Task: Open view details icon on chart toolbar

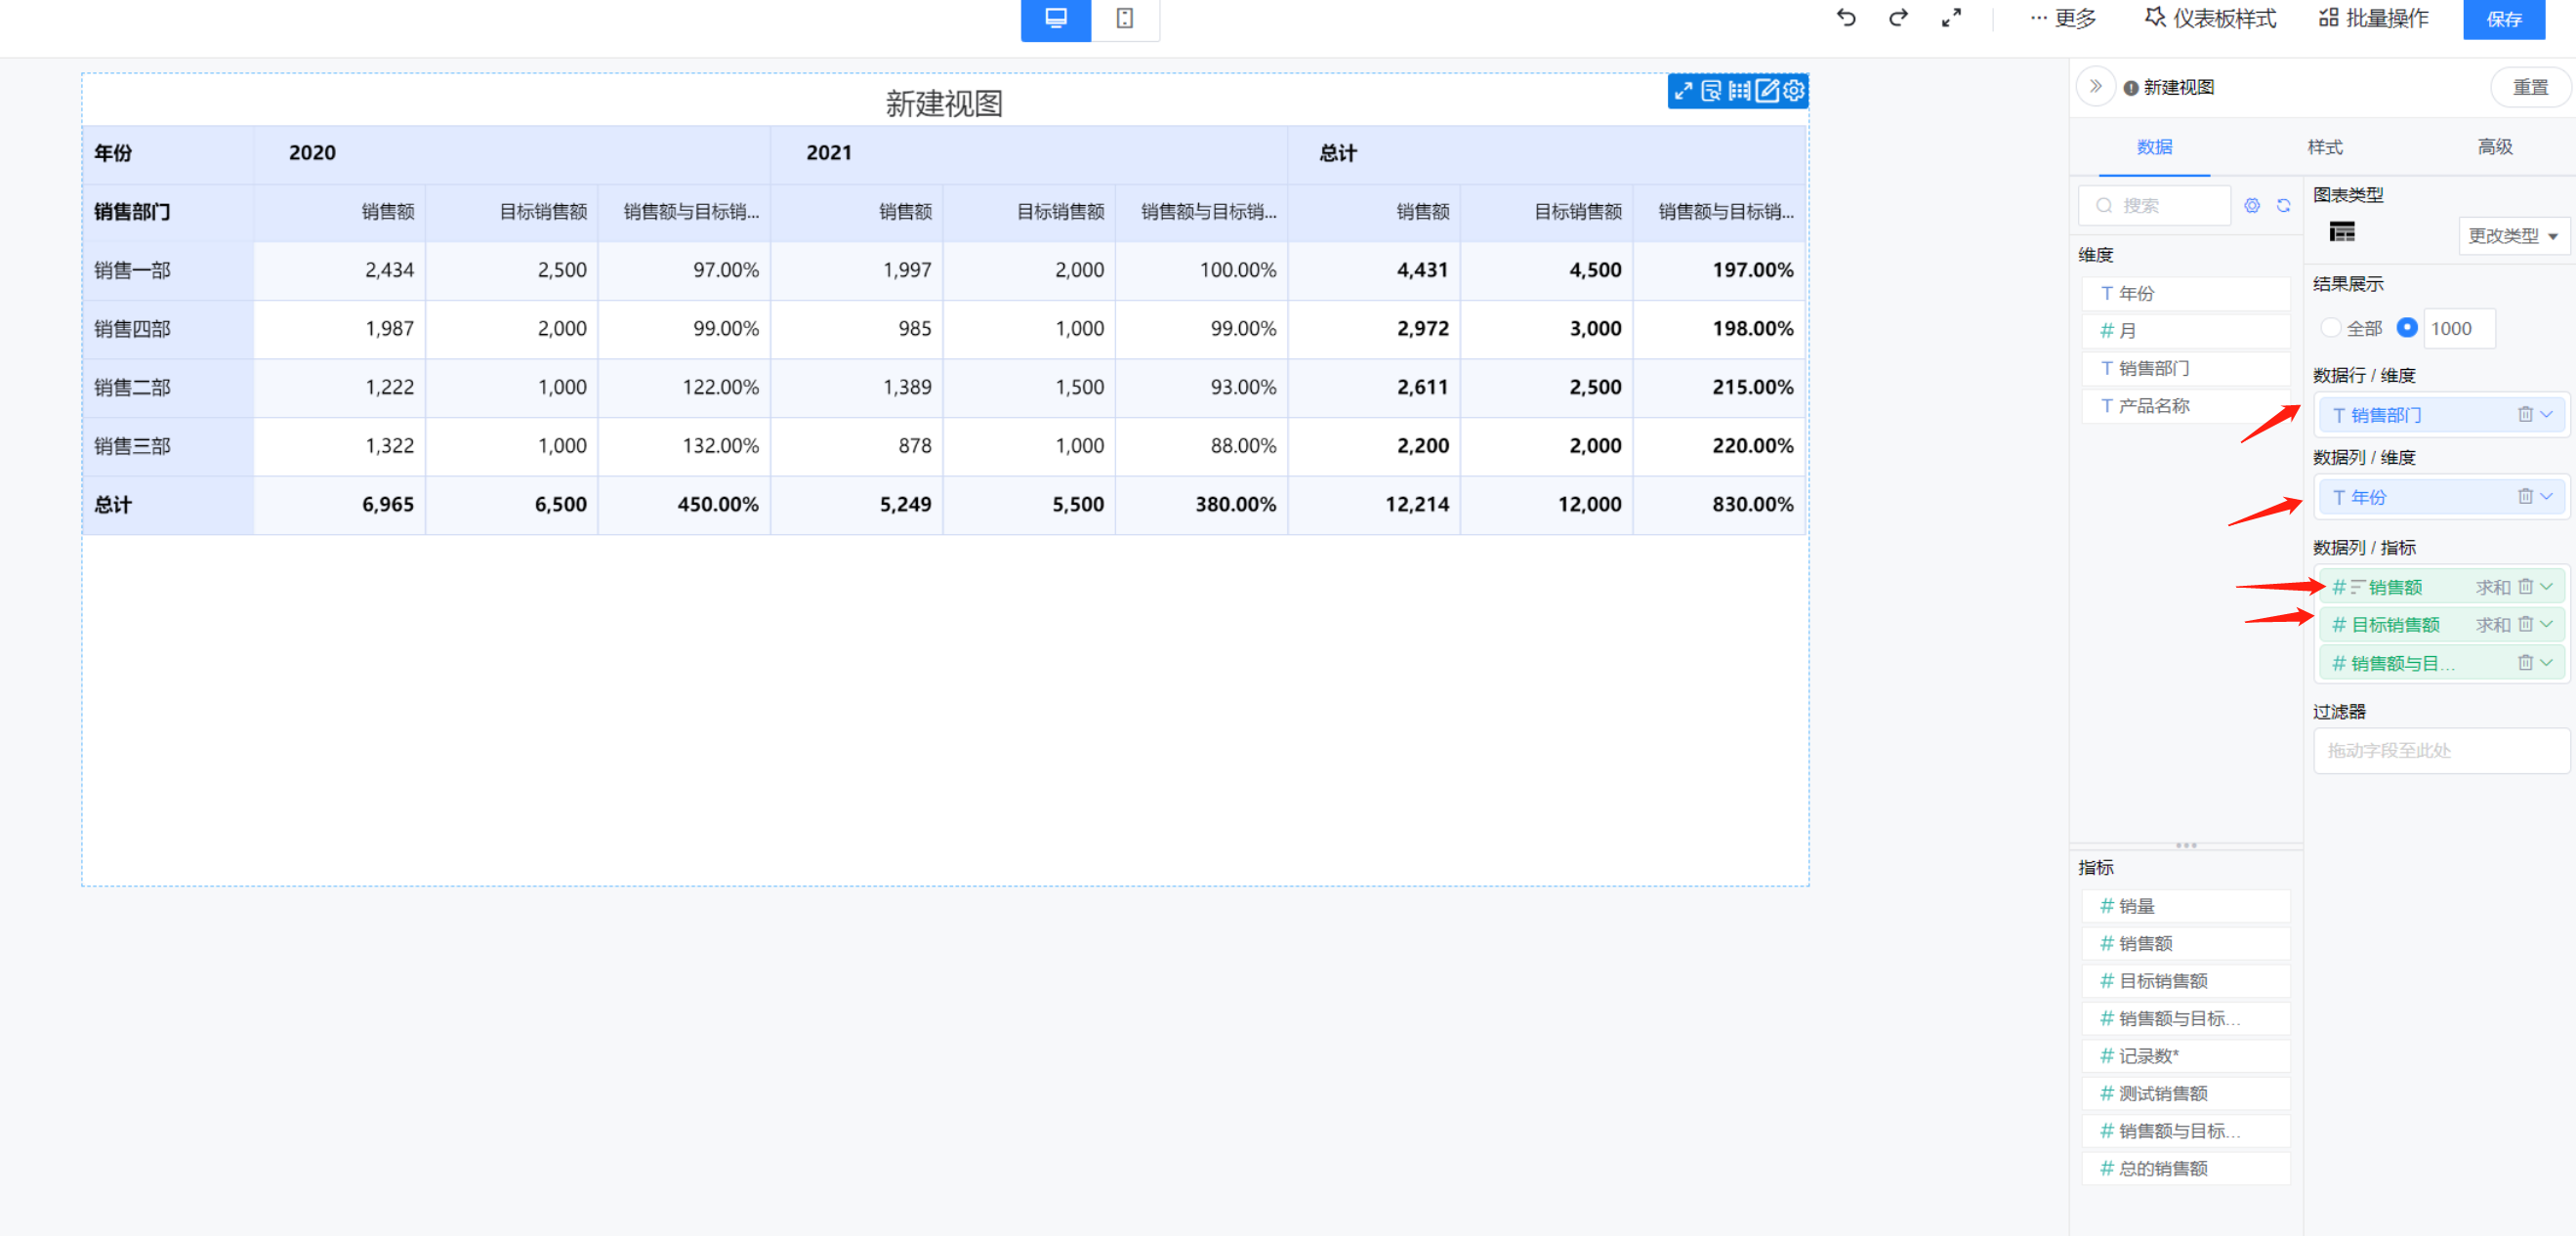Action: tap(1711, 91)
